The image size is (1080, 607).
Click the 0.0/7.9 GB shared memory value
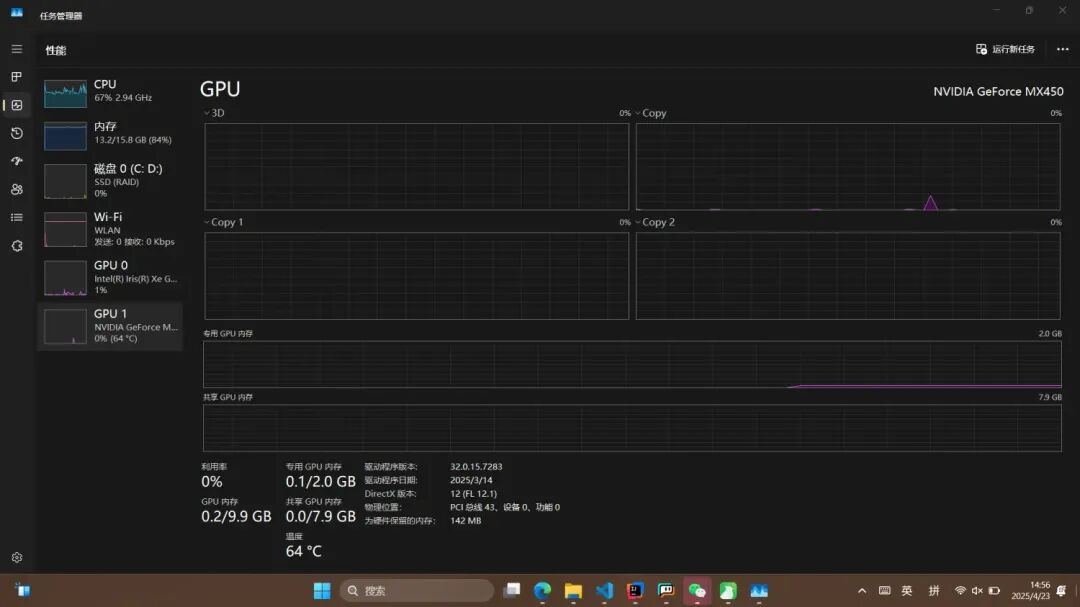[320, 516]
